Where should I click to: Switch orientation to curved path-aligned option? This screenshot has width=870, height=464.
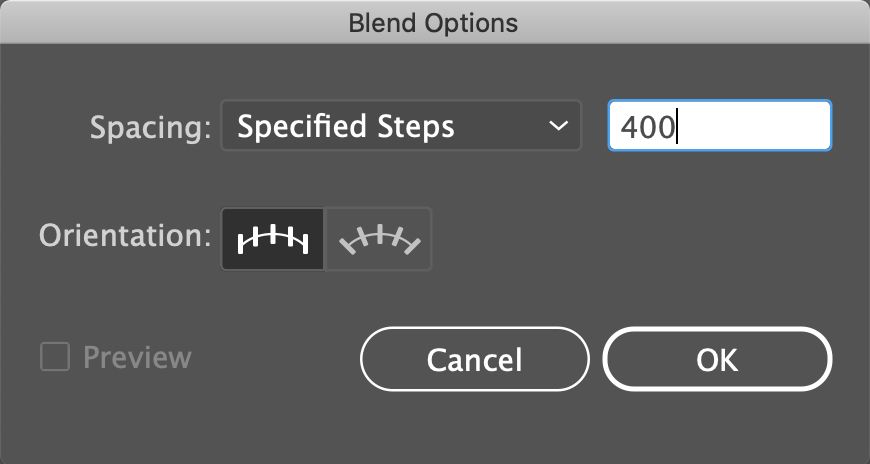click(x=380, y=239)
